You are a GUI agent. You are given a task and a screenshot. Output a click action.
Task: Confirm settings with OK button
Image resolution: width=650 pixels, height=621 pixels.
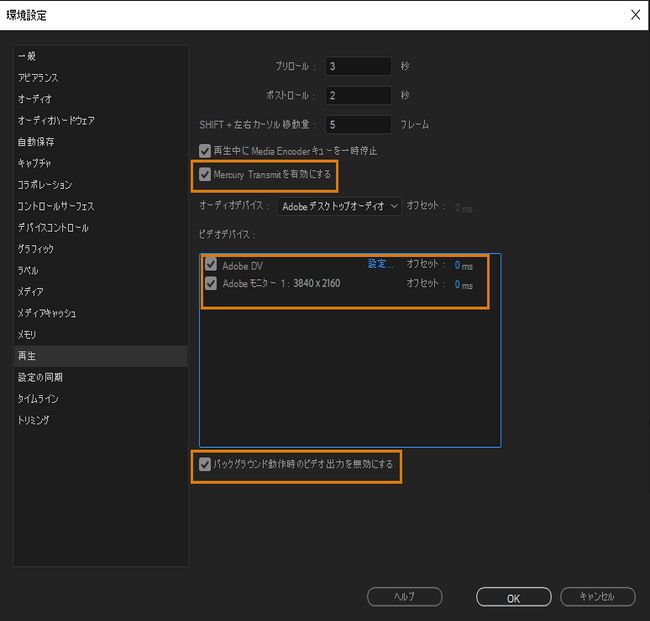tap(514, 597)
